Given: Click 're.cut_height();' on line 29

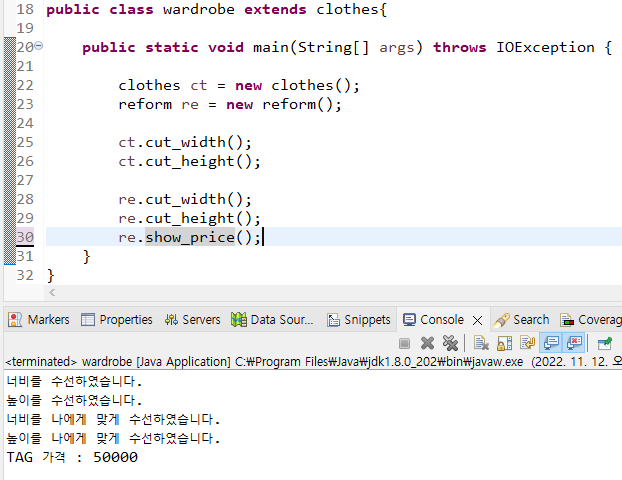Looking at the screenshot, I should (x=189, y=218).
